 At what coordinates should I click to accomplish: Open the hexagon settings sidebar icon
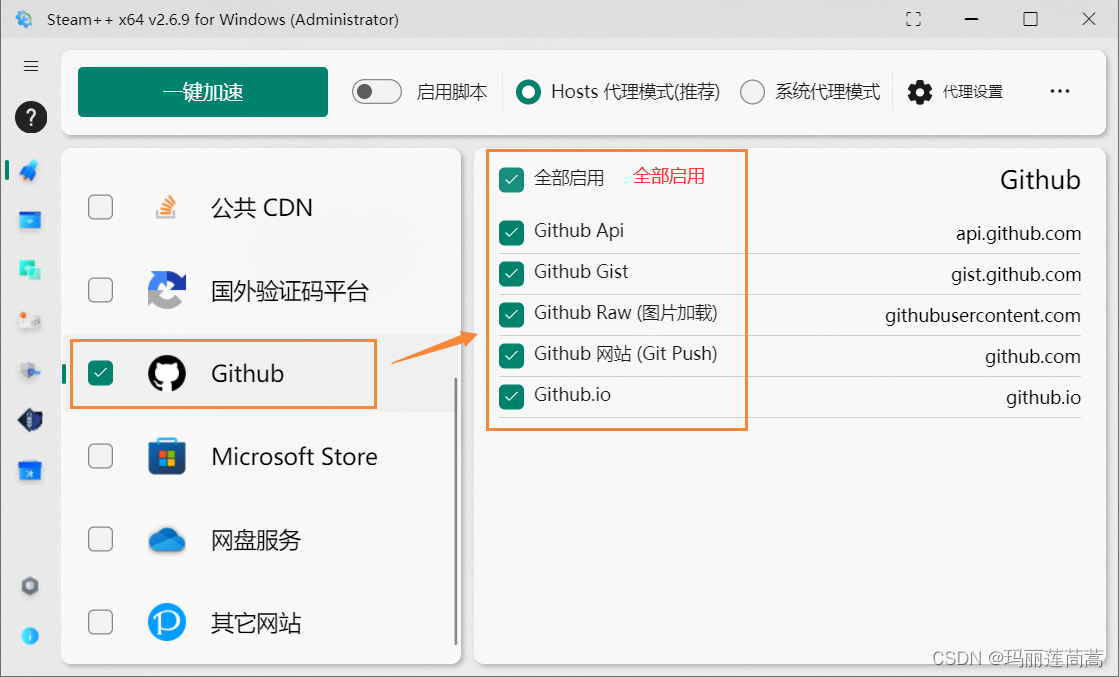click(30, 586)
